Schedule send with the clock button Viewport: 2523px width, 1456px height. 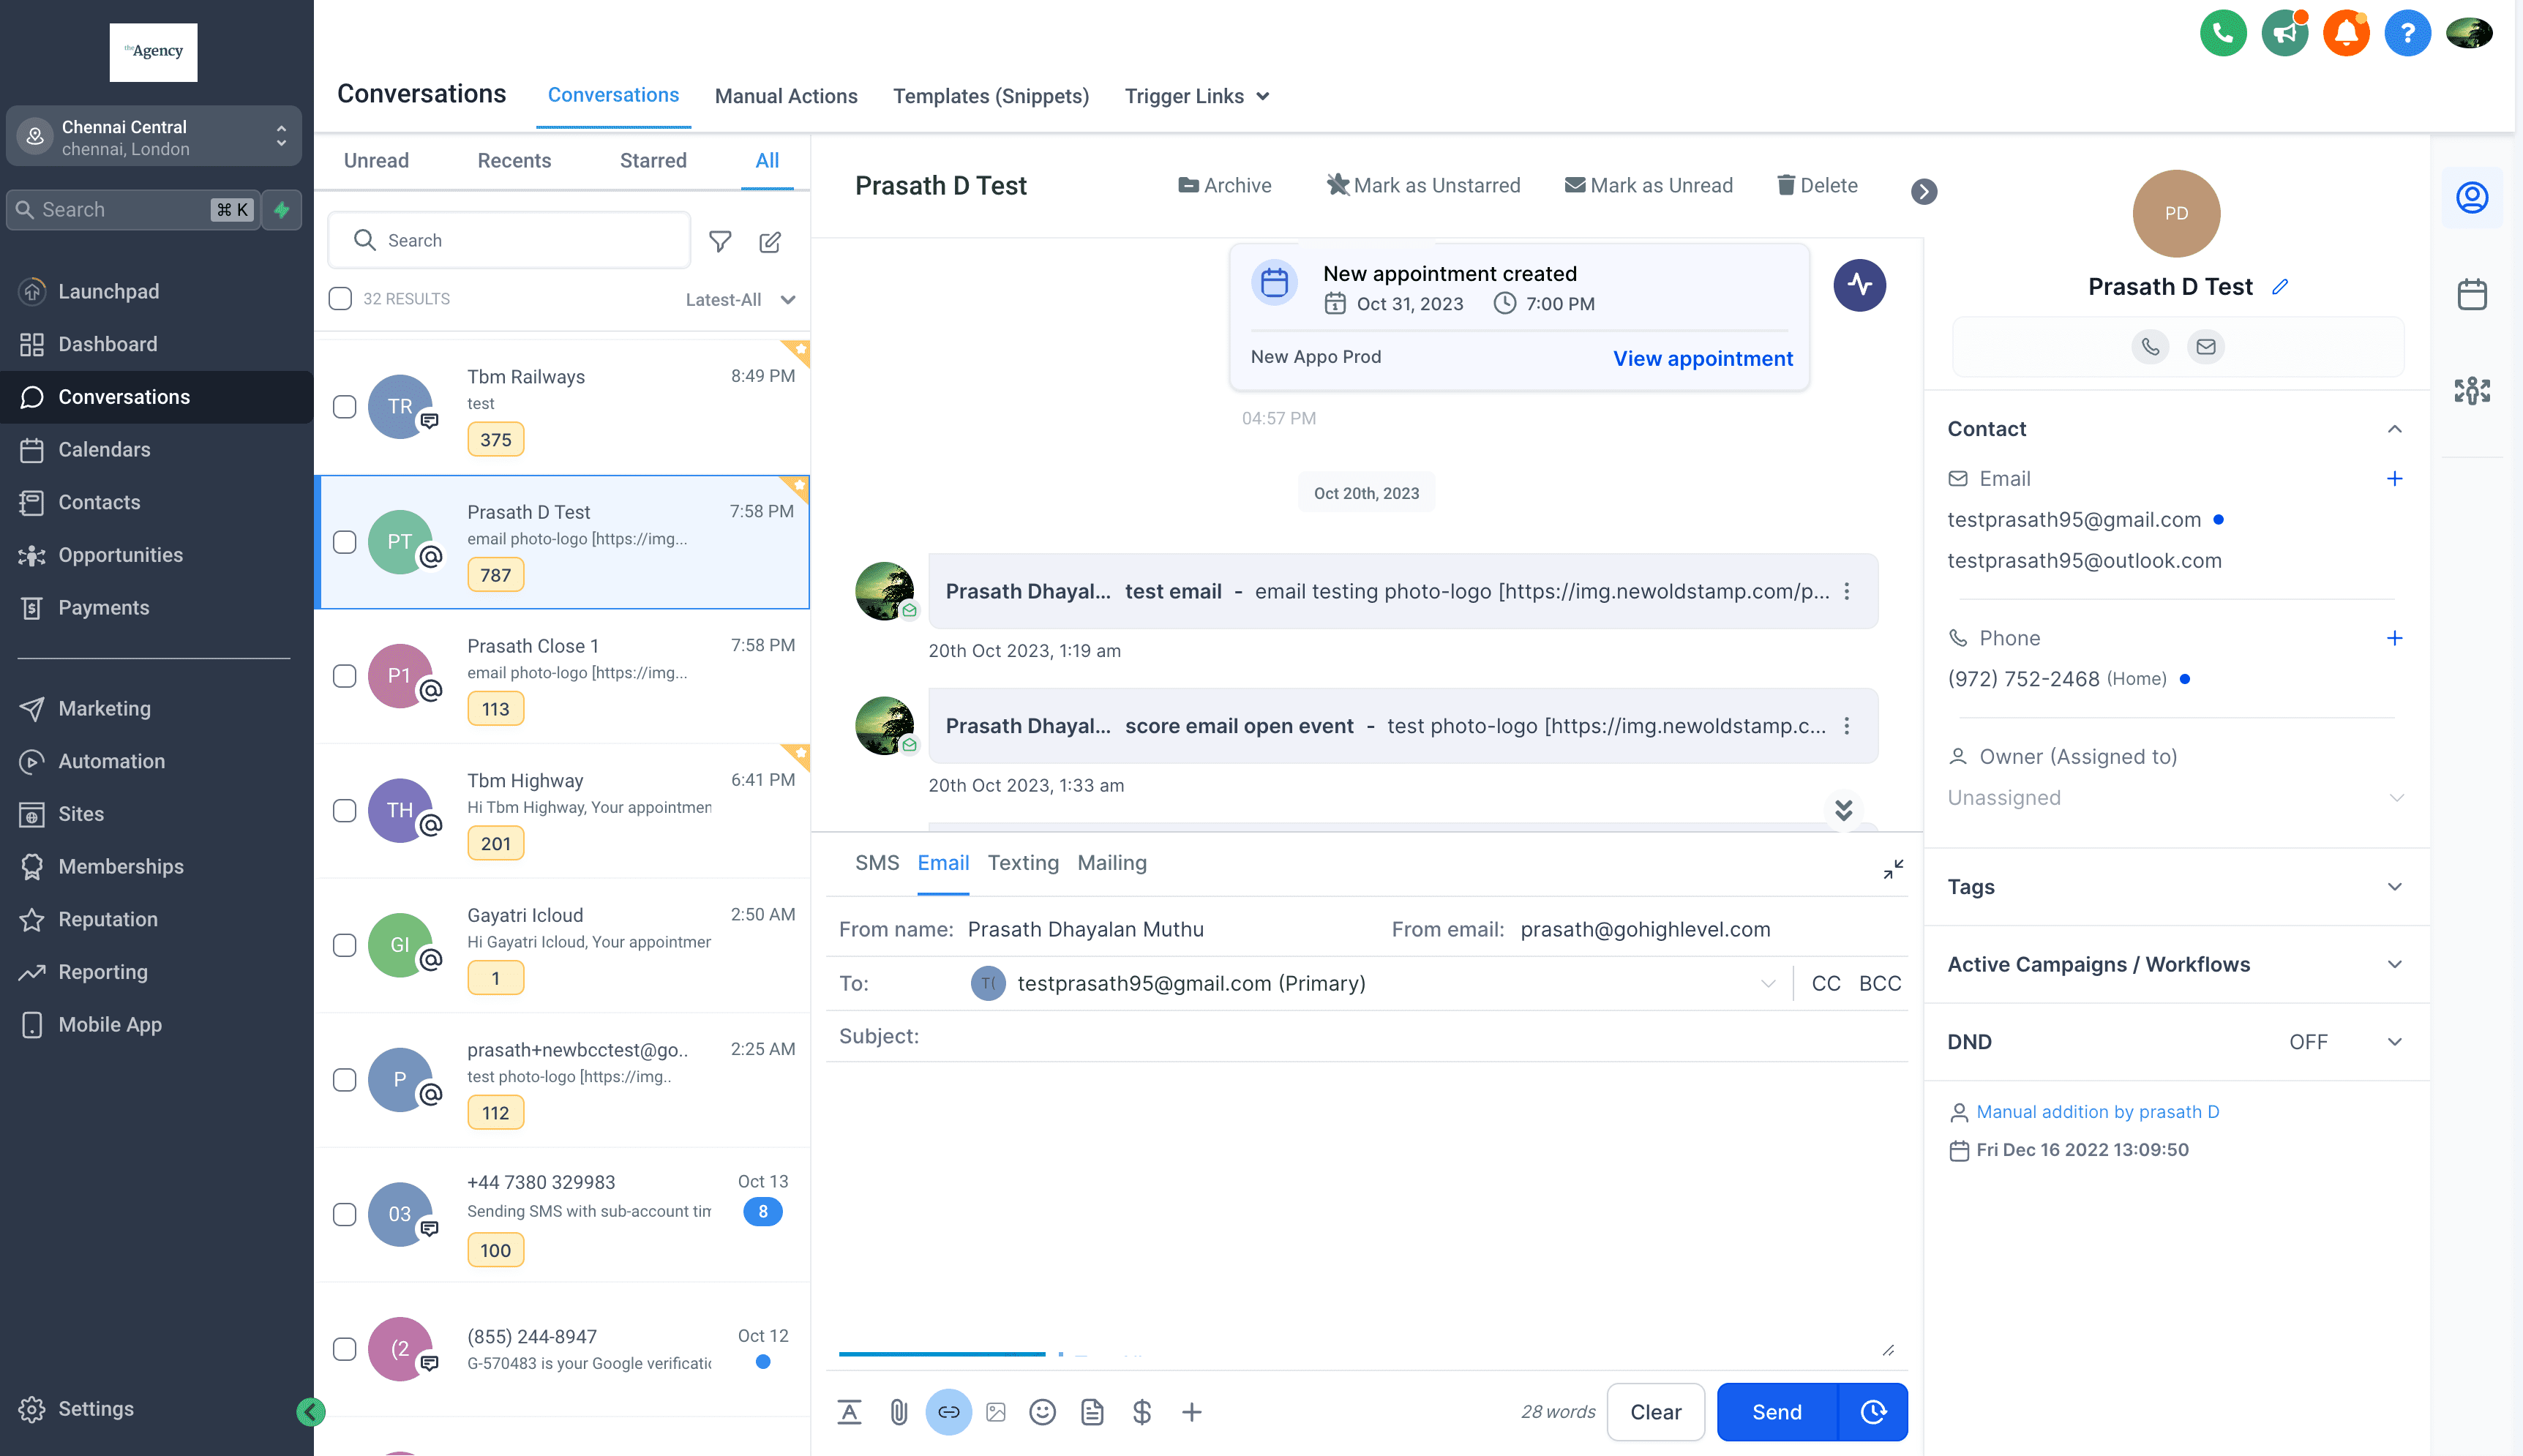tap(1872, 1412)
